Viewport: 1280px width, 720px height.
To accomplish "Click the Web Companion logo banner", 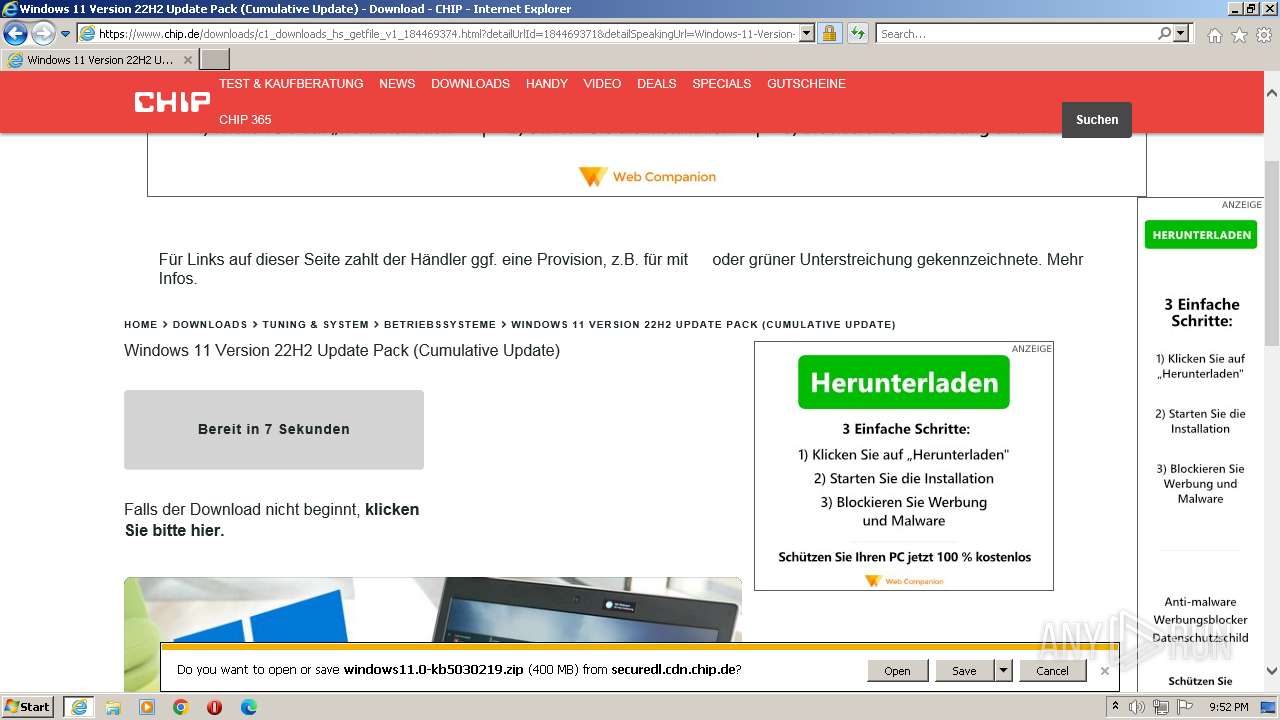I will coord(647,177).
